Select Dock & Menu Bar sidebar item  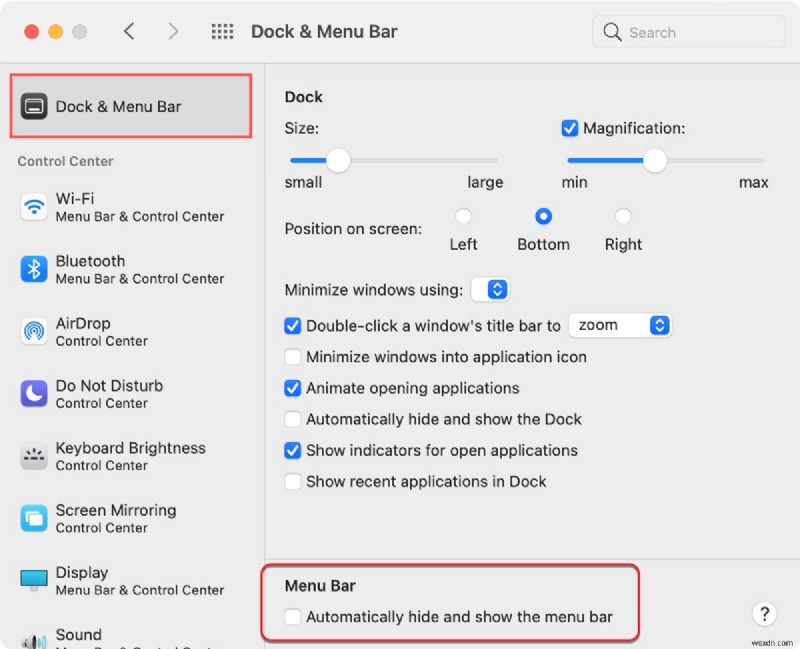[x=131, y=106]
